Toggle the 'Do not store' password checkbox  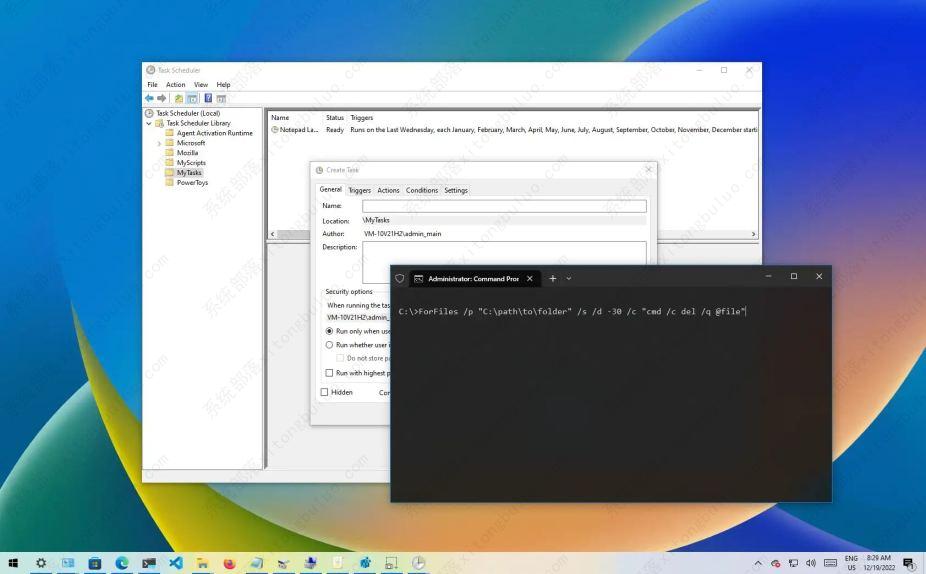pos(340,358)
